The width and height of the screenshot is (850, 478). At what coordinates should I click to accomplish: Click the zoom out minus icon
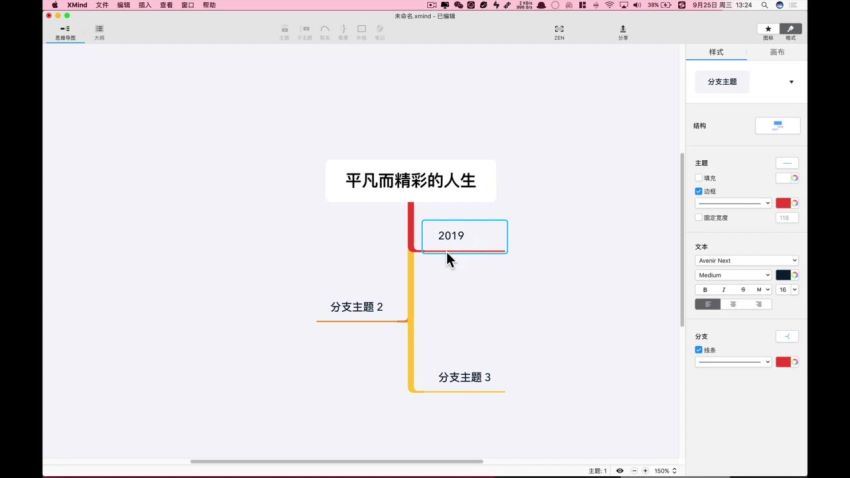click(634, 471)
